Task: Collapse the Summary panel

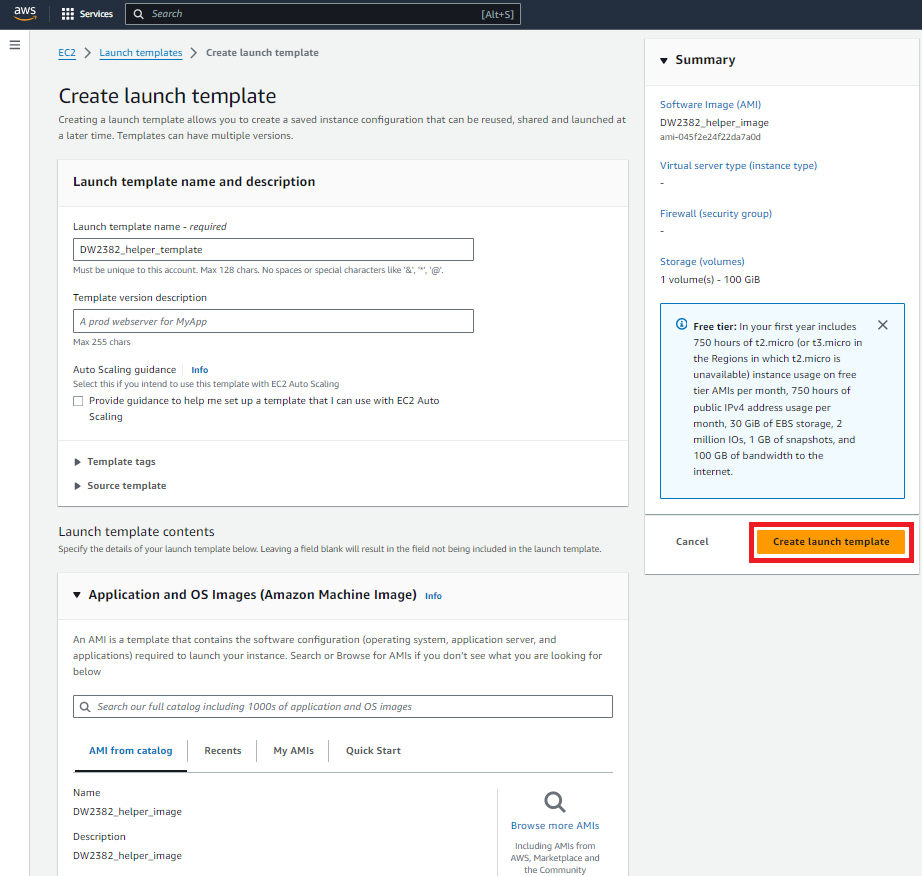Action: (x=664, y=61)
